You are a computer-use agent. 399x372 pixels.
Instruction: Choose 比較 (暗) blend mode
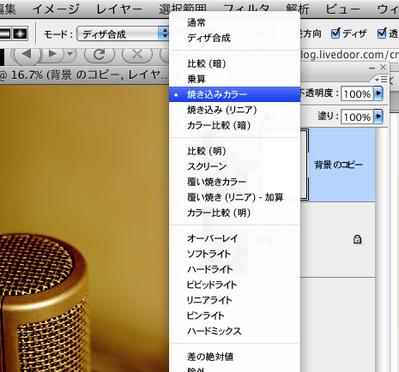[x=235, y=64]
